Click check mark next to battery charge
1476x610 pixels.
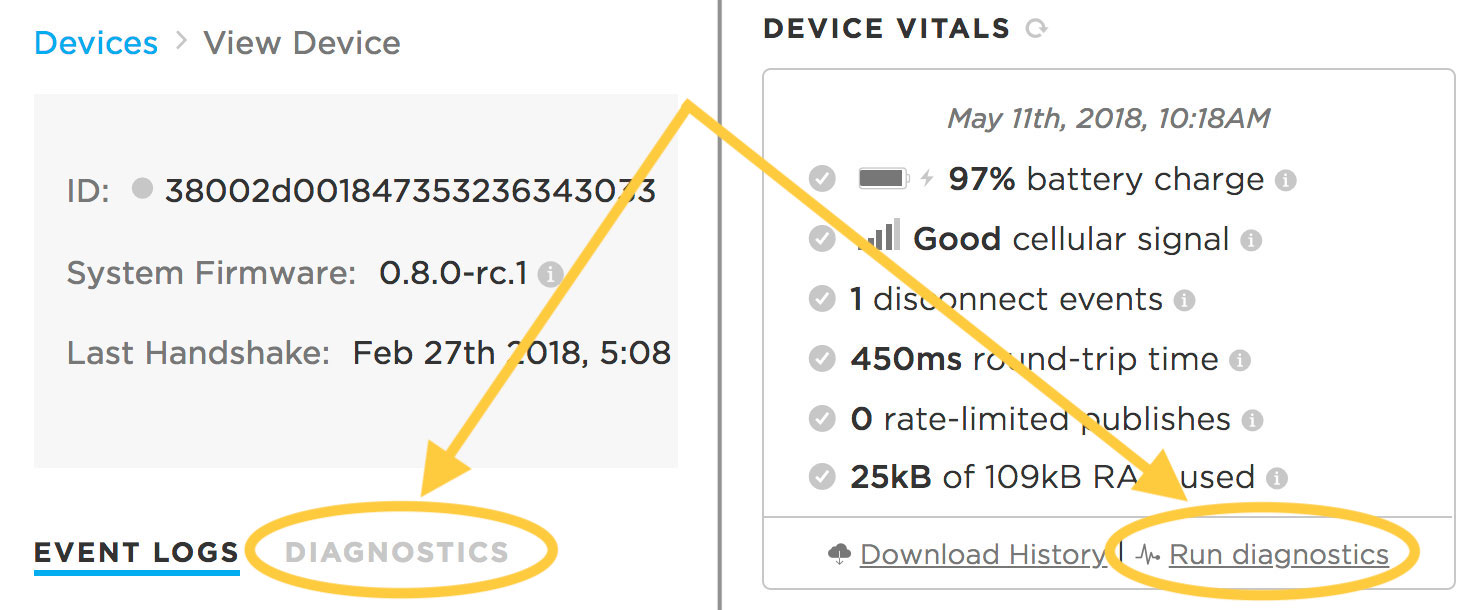click(x=822, y=180)
